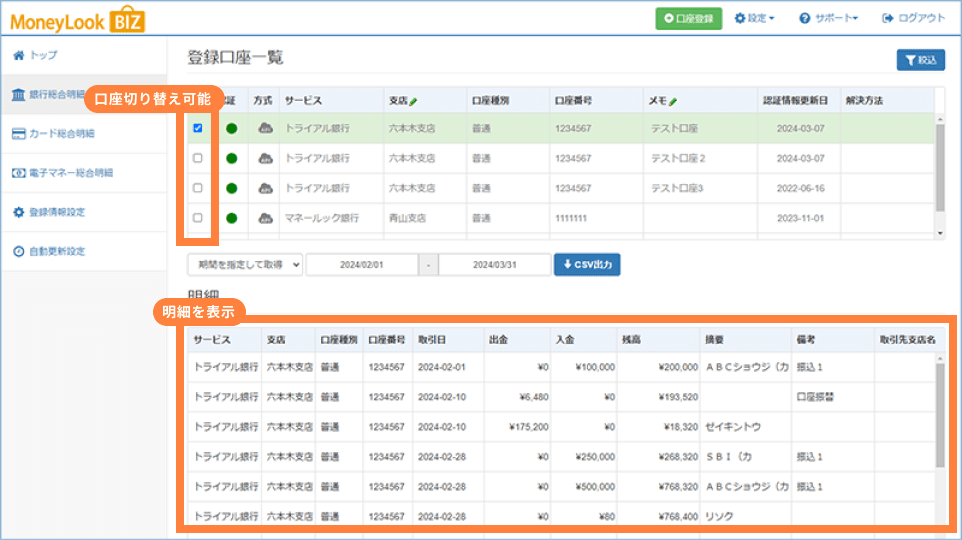Click accounts list scroll up arrow
This screenshot has width=962, height=540.
(x=939, y=120)
